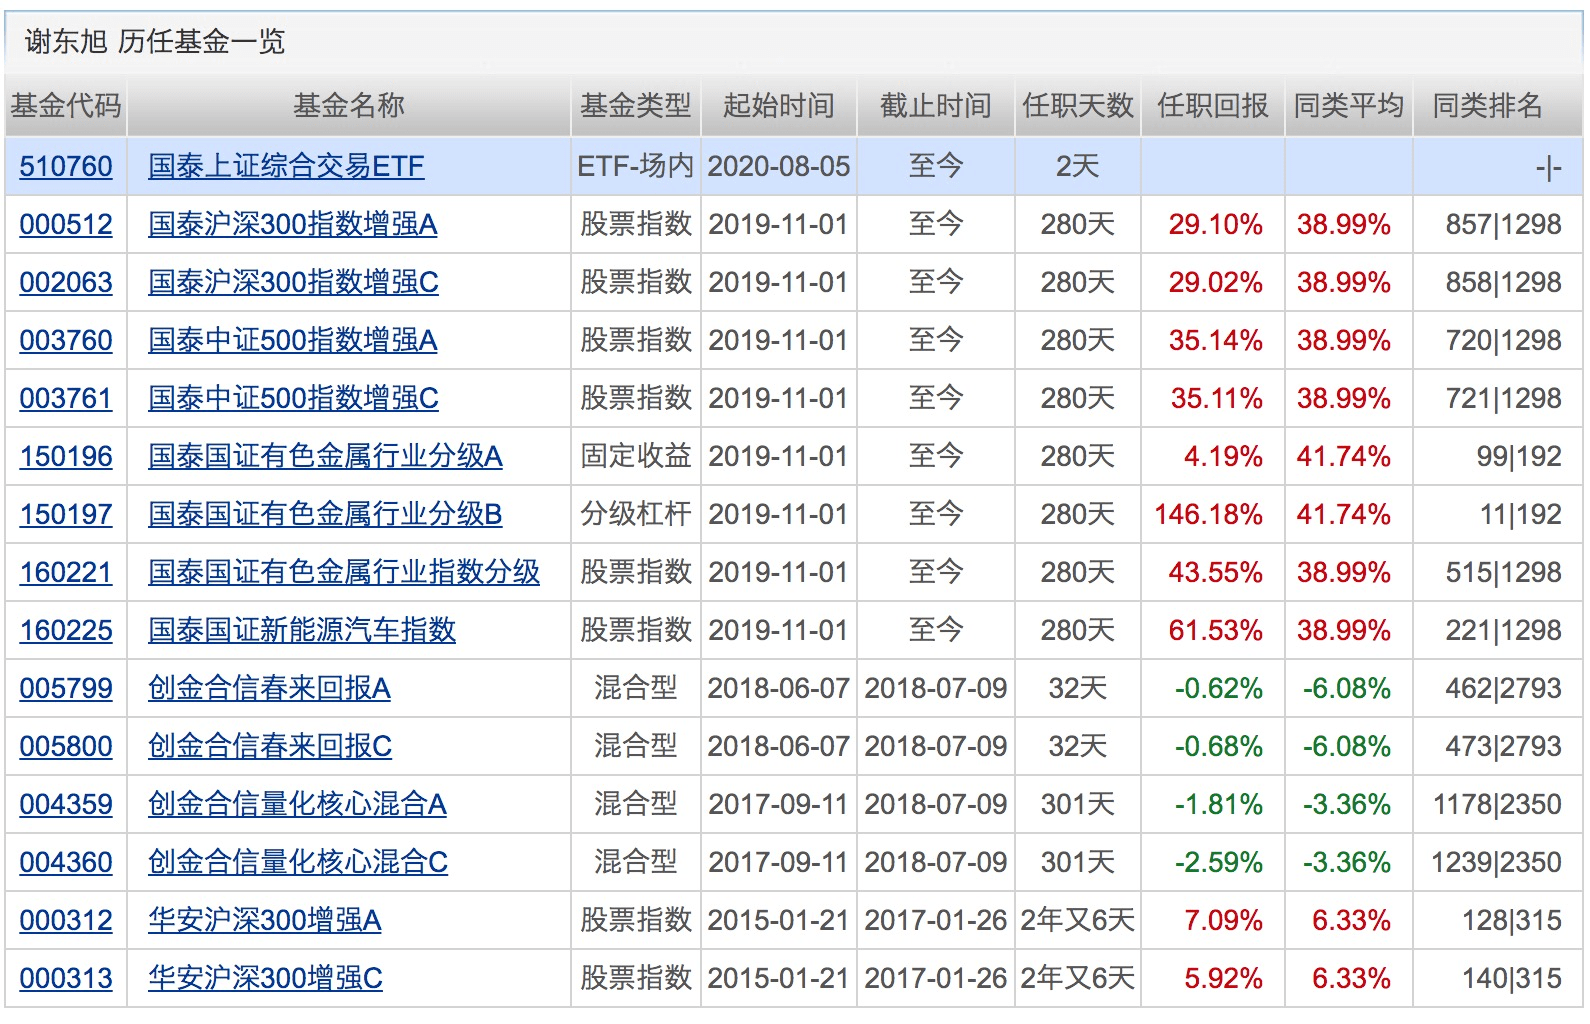Open fund code link 160221

[66, 572]
